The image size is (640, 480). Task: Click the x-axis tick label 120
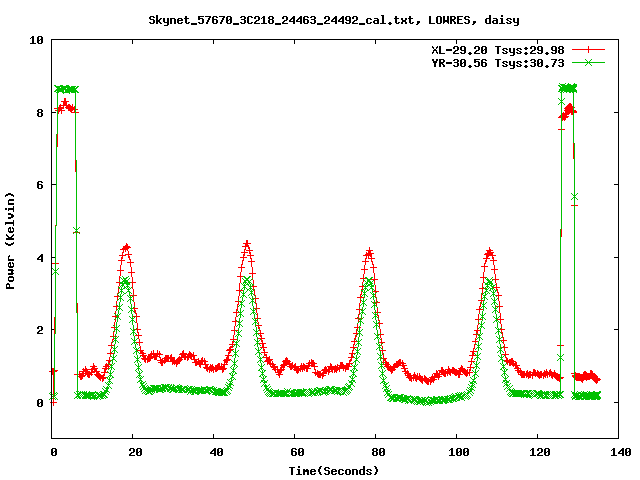point(540,452)
